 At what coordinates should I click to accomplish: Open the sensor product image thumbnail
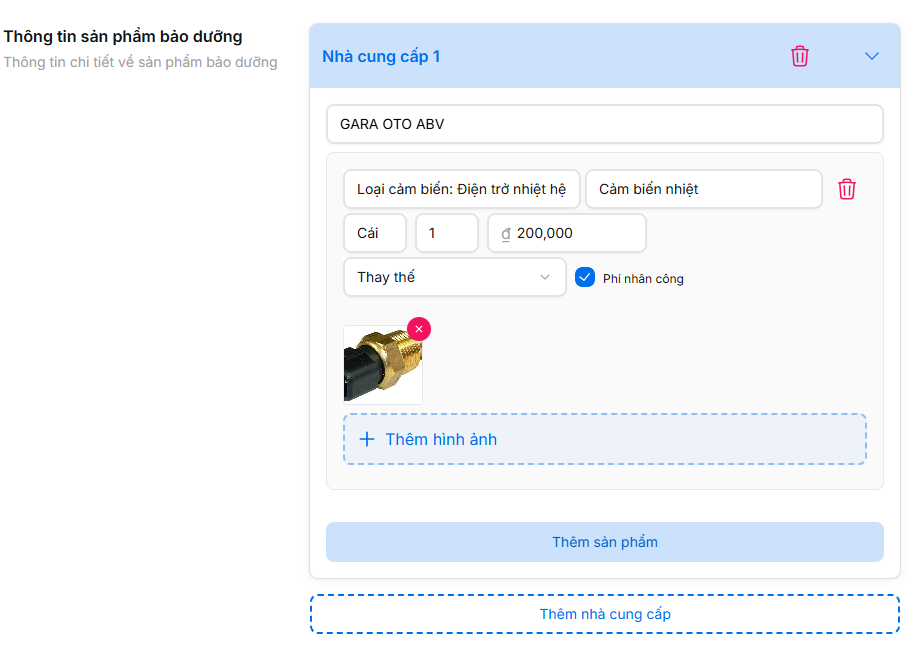pos(381,367)
